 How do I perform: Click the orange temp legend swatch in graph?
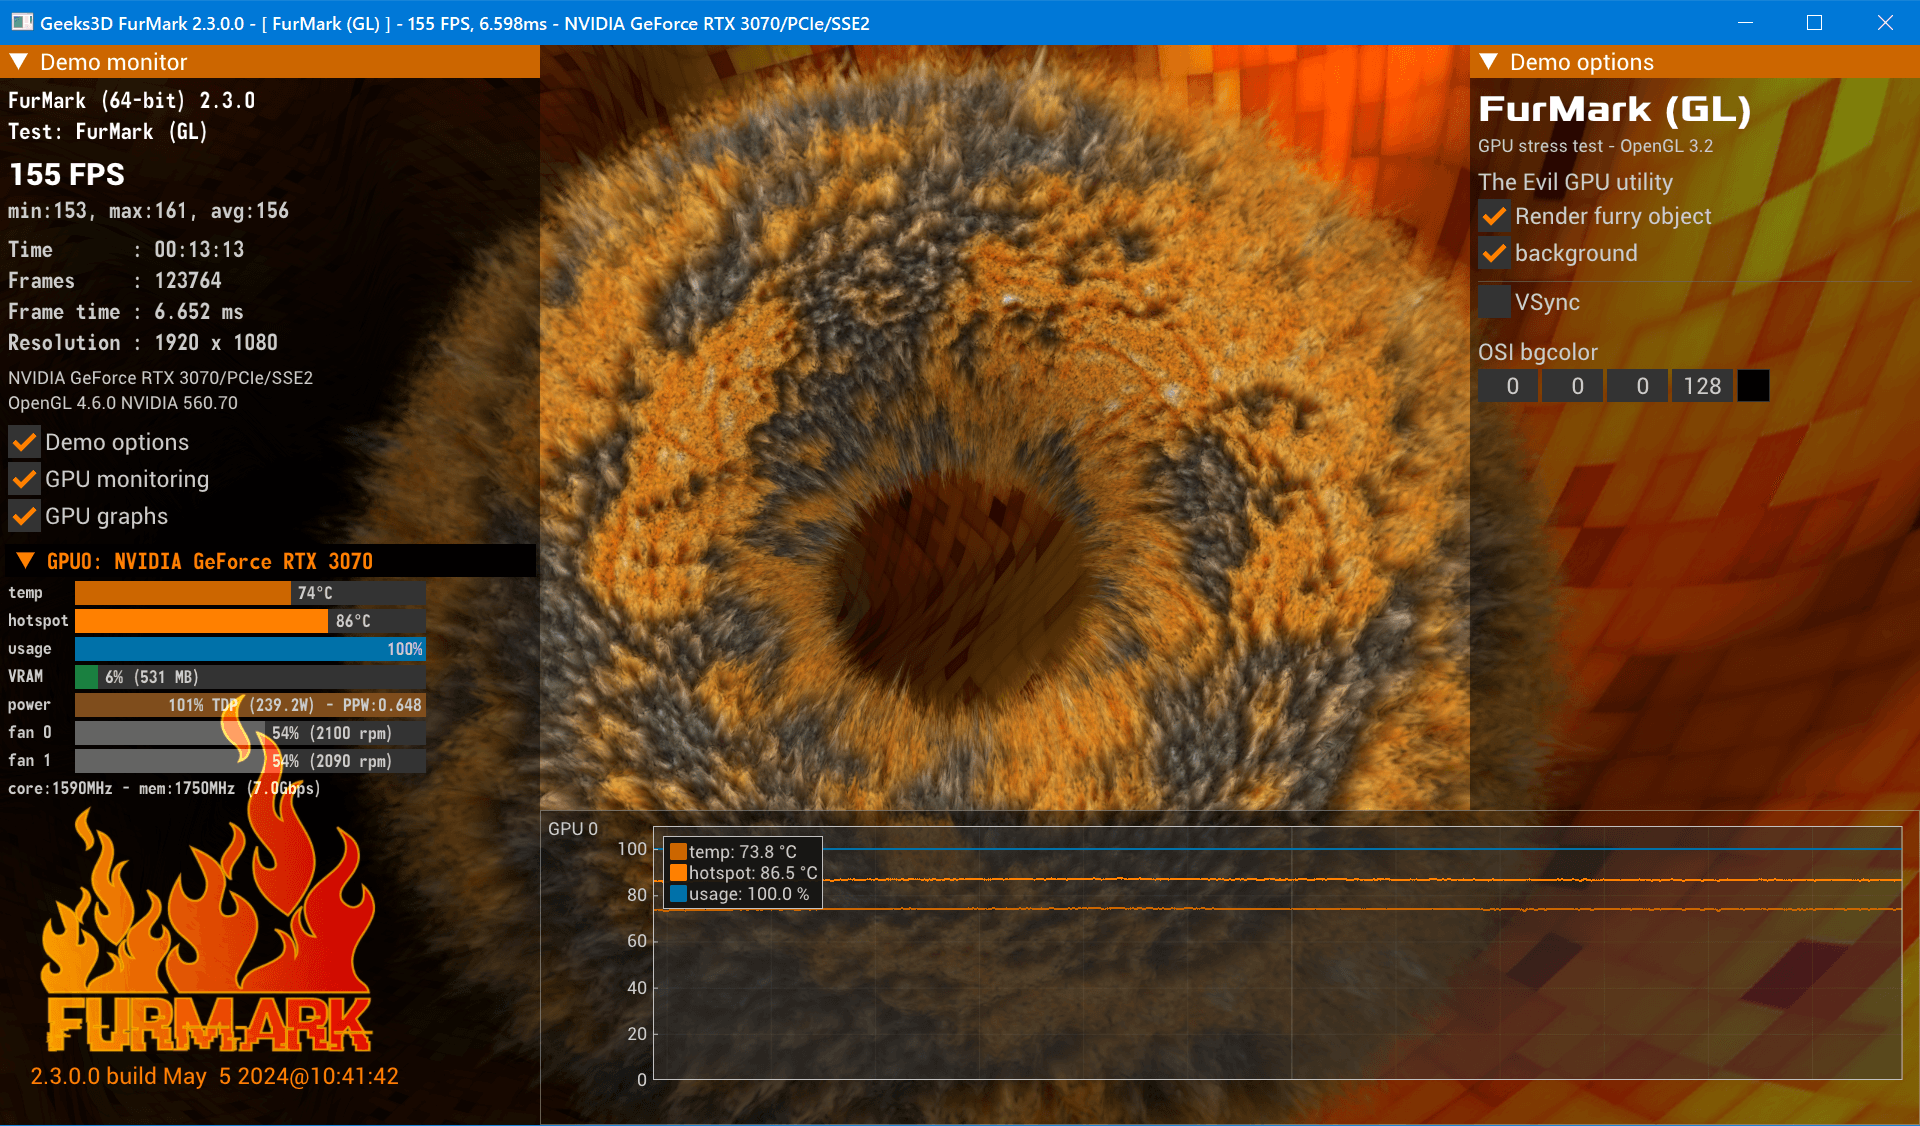click(678, 852)
